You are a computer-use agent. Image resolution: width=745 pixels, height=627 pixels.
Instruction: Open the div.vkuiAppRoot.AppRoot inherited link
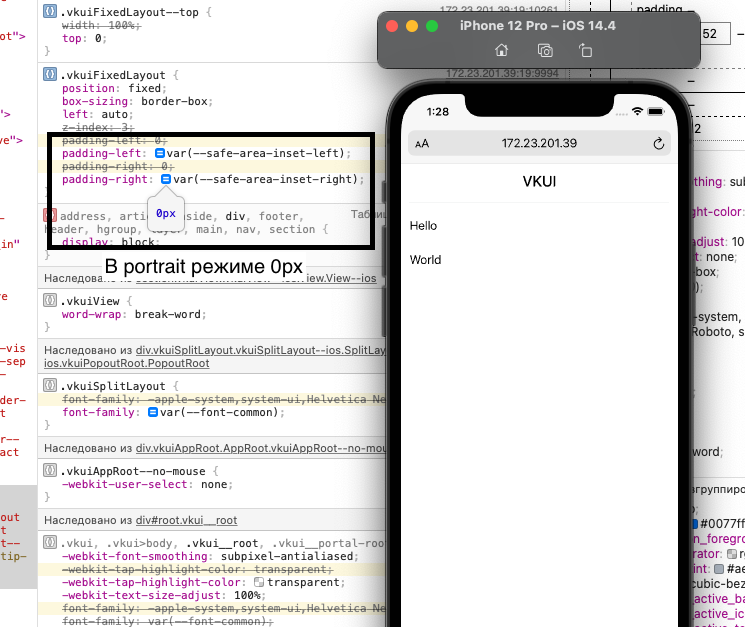pos(260,448)
